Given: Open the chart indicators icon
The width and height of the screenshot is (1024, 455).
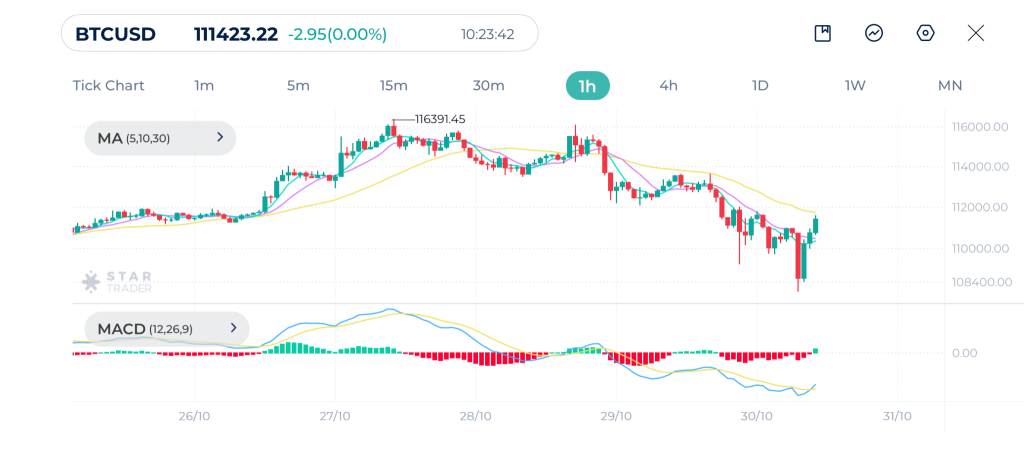Looking at the screenshot, I should [874, 33].
